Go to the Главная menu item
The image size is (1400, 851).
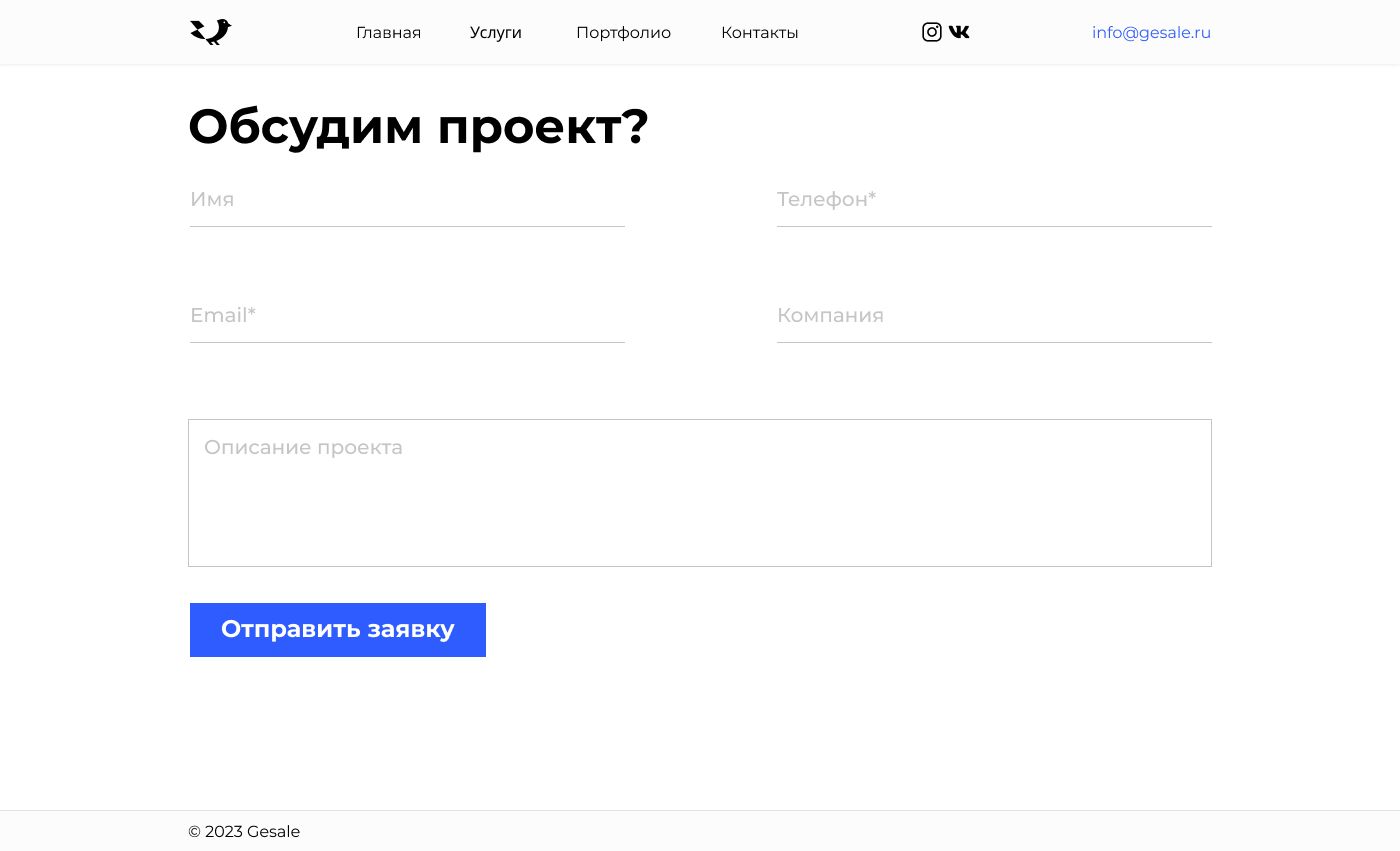[x=388, y=33]
